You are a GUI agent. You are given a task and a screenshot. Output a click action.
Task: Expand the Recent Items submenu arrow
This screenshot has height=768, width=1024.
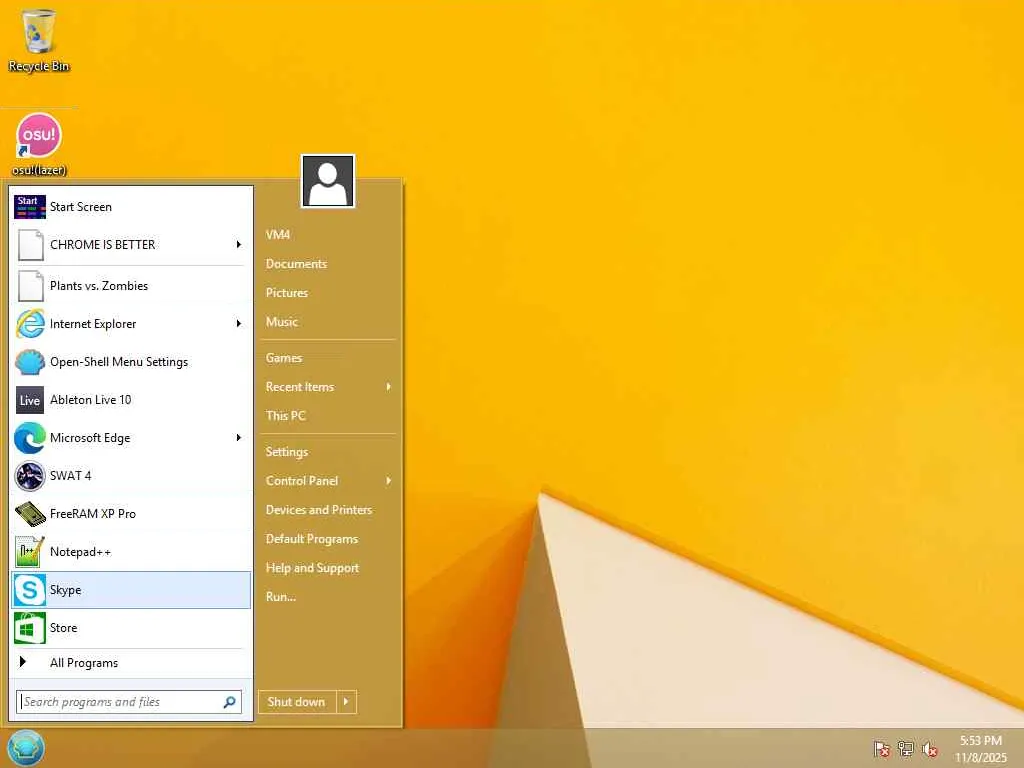click(389, 387)
